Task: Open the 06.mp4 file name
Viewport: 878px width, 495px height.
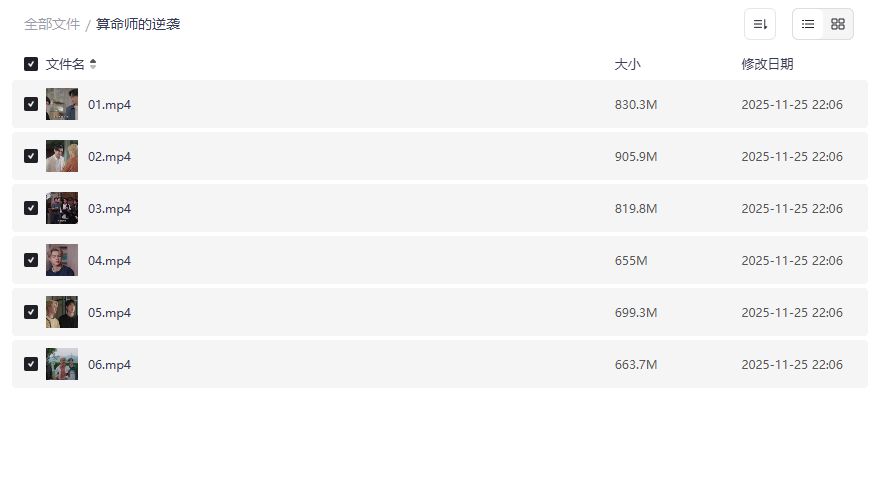Action: tap(109, 365)
